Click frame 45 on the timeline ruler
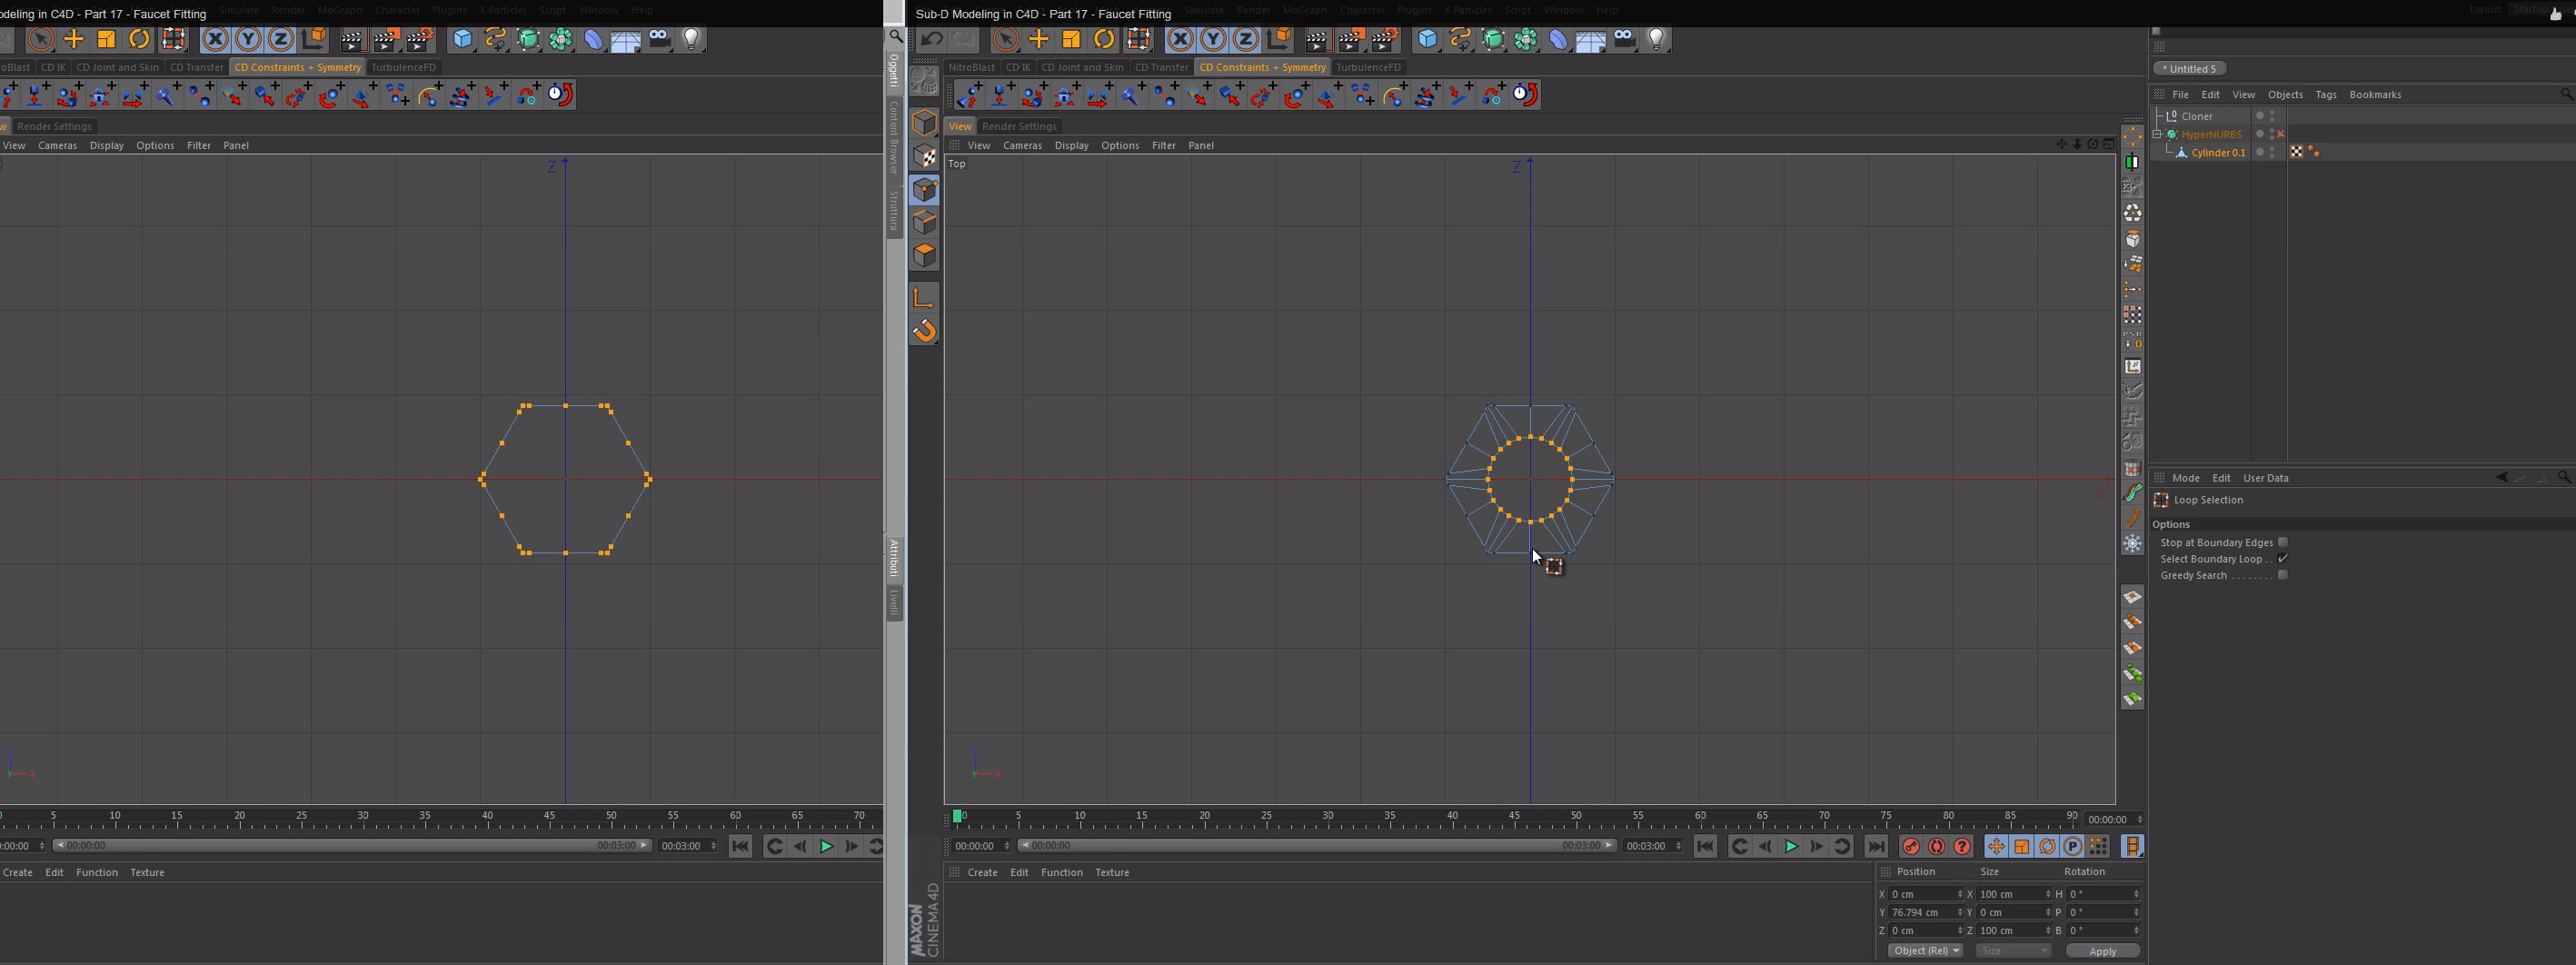This screenshot has width=2576, height=965. (x=1515, y=817)
